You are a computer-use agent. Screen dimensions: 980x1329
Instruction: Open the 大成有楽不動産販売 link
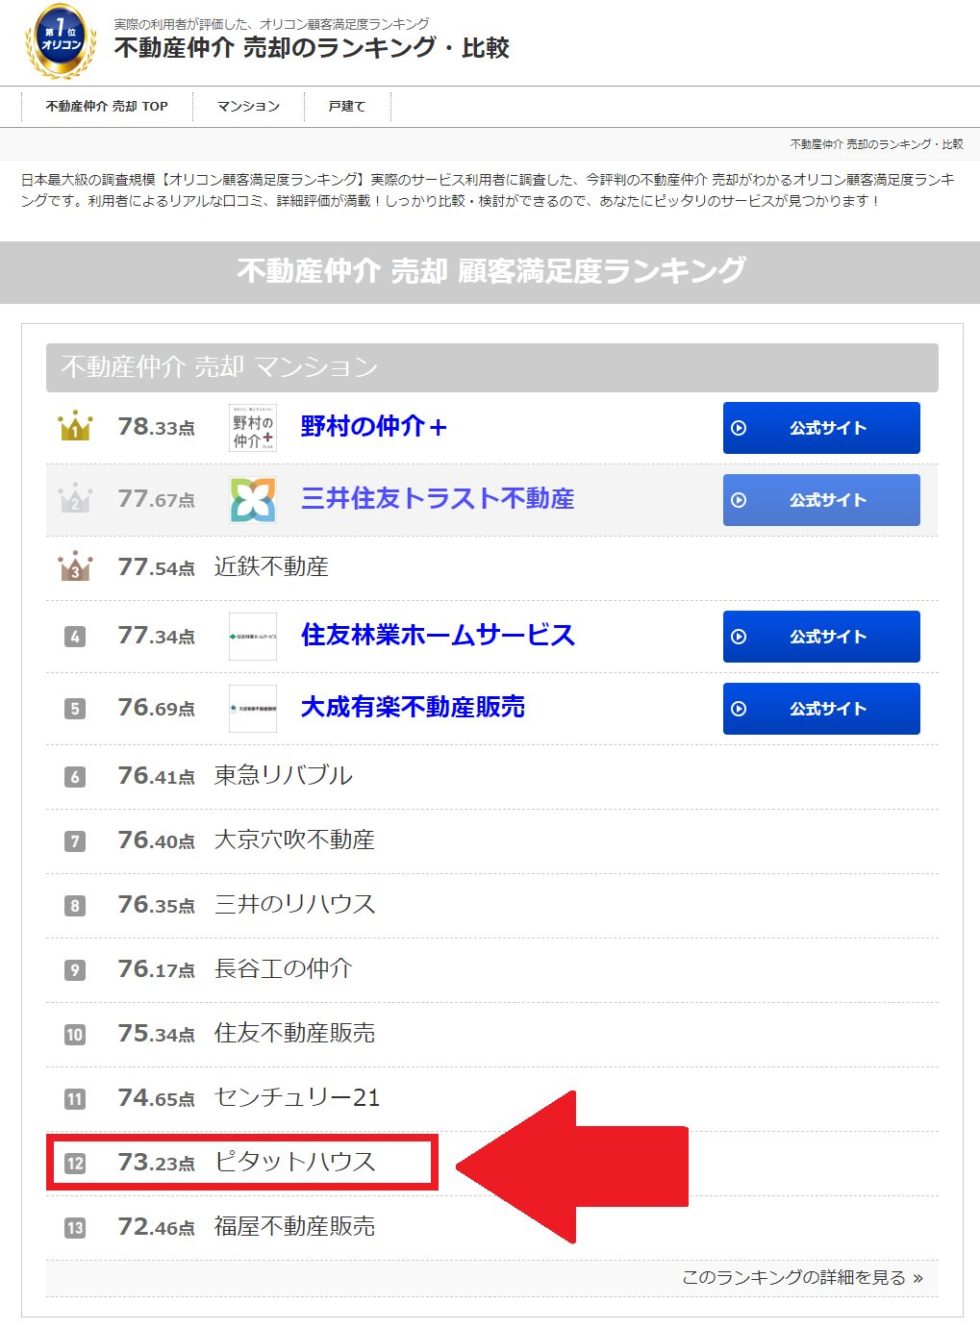click(413, 707)
